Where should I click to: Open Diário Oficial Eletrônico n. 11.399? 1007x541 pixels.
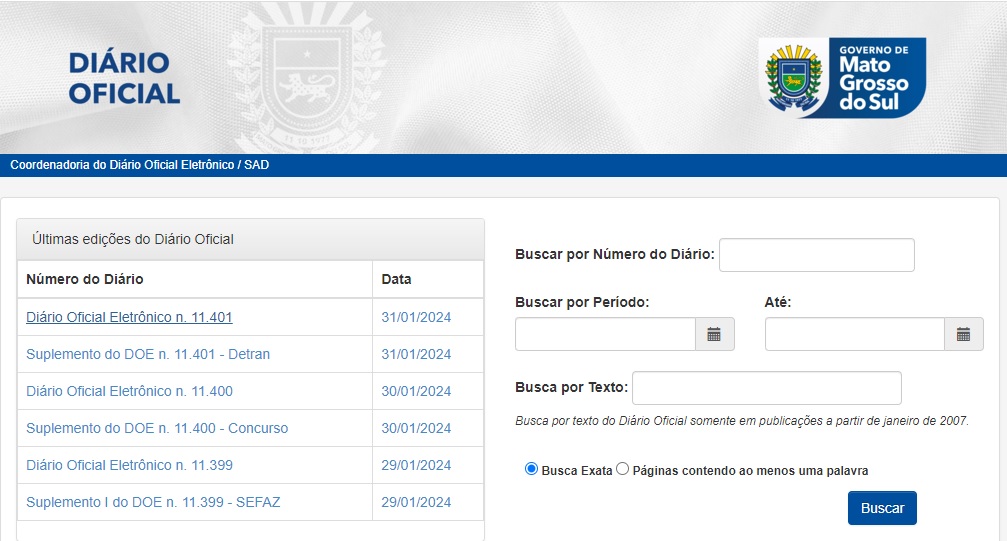tap(129, 465)
